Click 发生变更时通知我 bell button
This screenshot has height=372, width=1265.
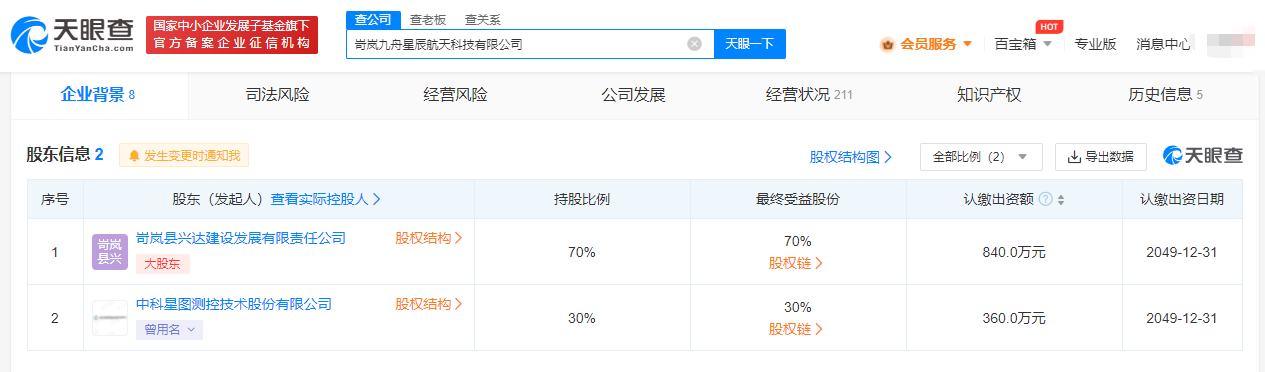pos(184,156)
